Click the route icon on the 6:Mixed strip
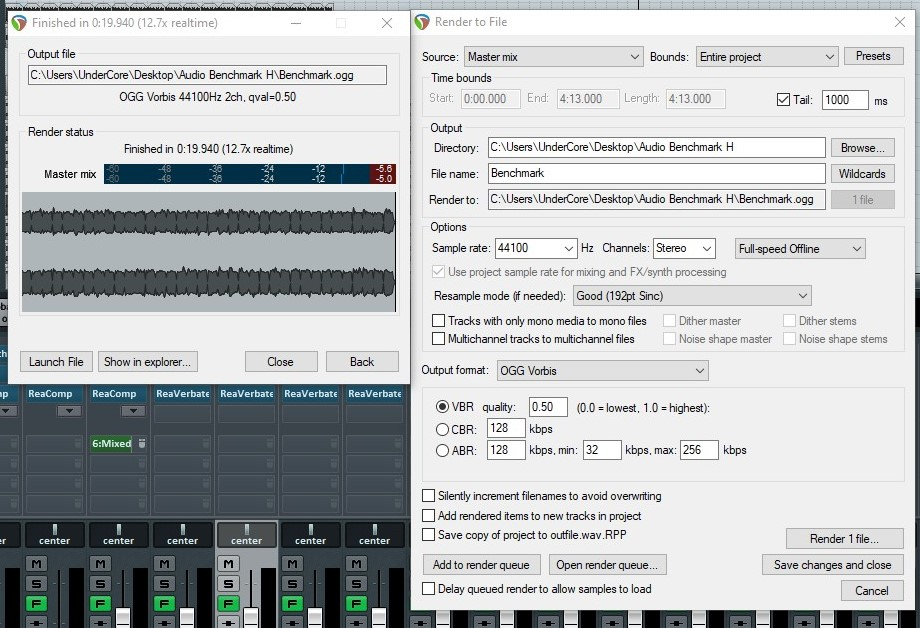 pos(100,622)
